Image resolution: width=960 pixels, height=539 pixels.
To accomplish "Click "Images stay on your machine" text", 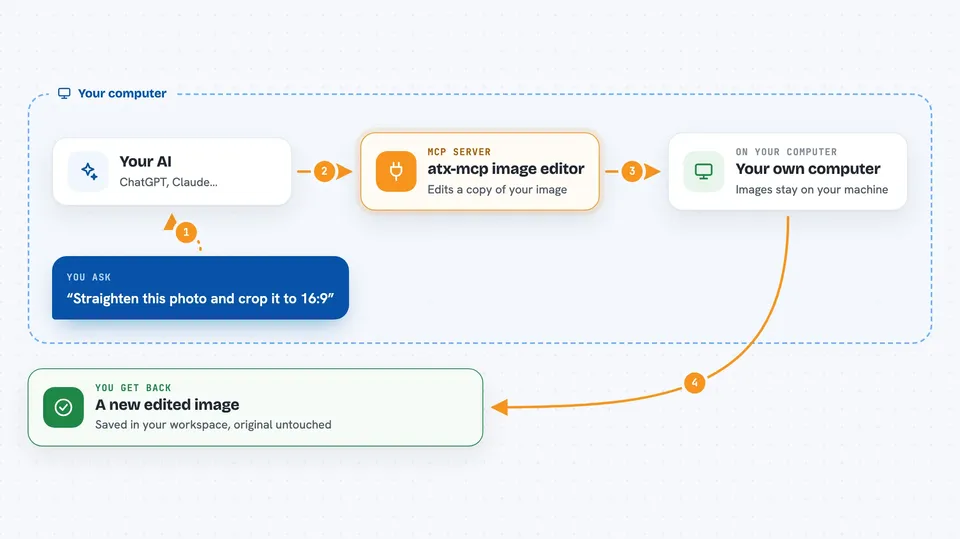I will [811, 189].
